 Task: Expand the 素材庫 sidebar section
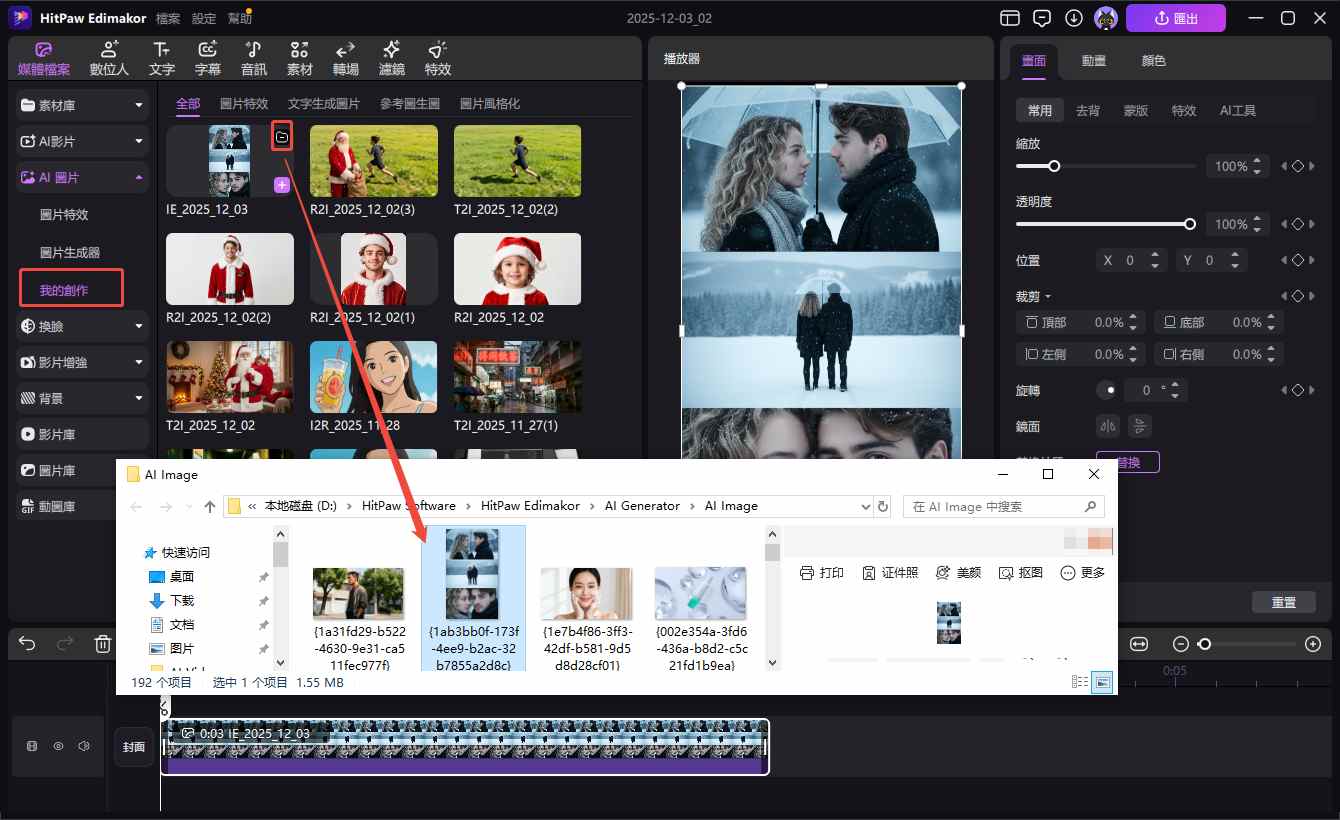pyautogui.click(x=139, y=105)
